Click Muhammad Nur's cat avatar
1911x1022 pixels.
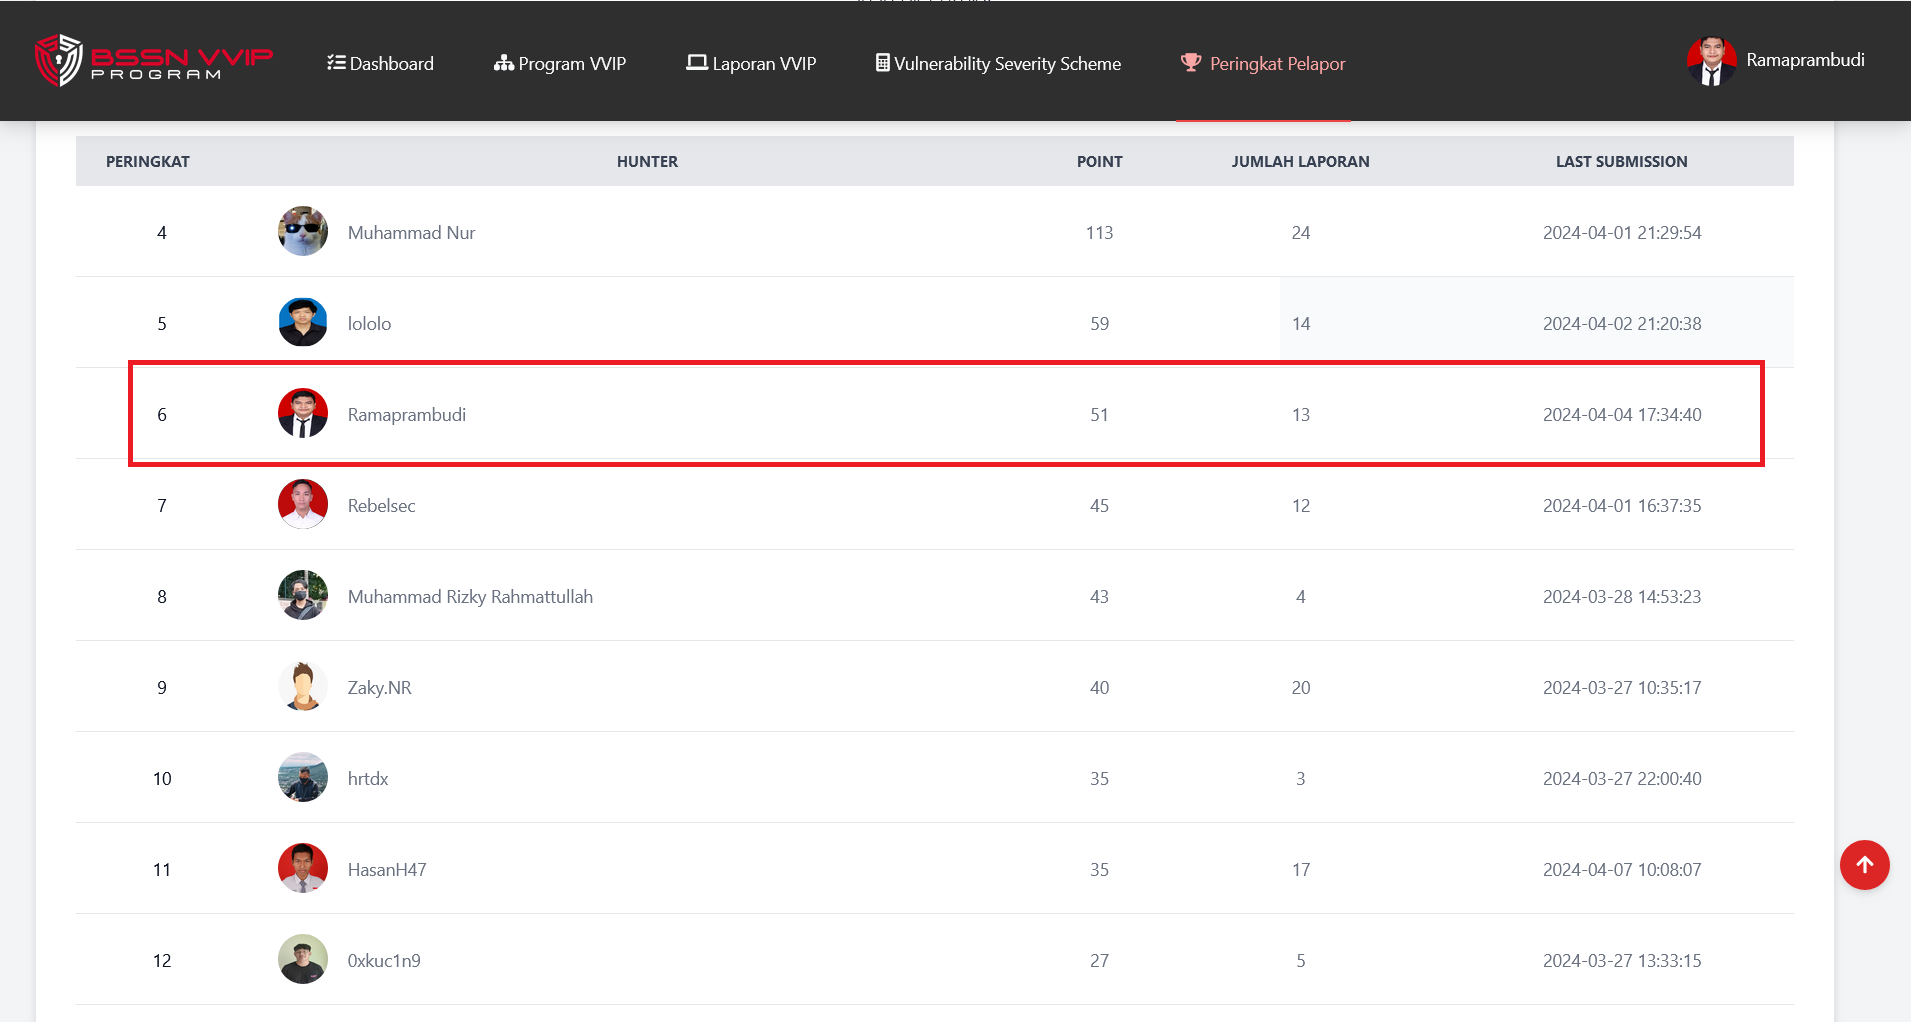pyautogui.click(x=302, y=232)
